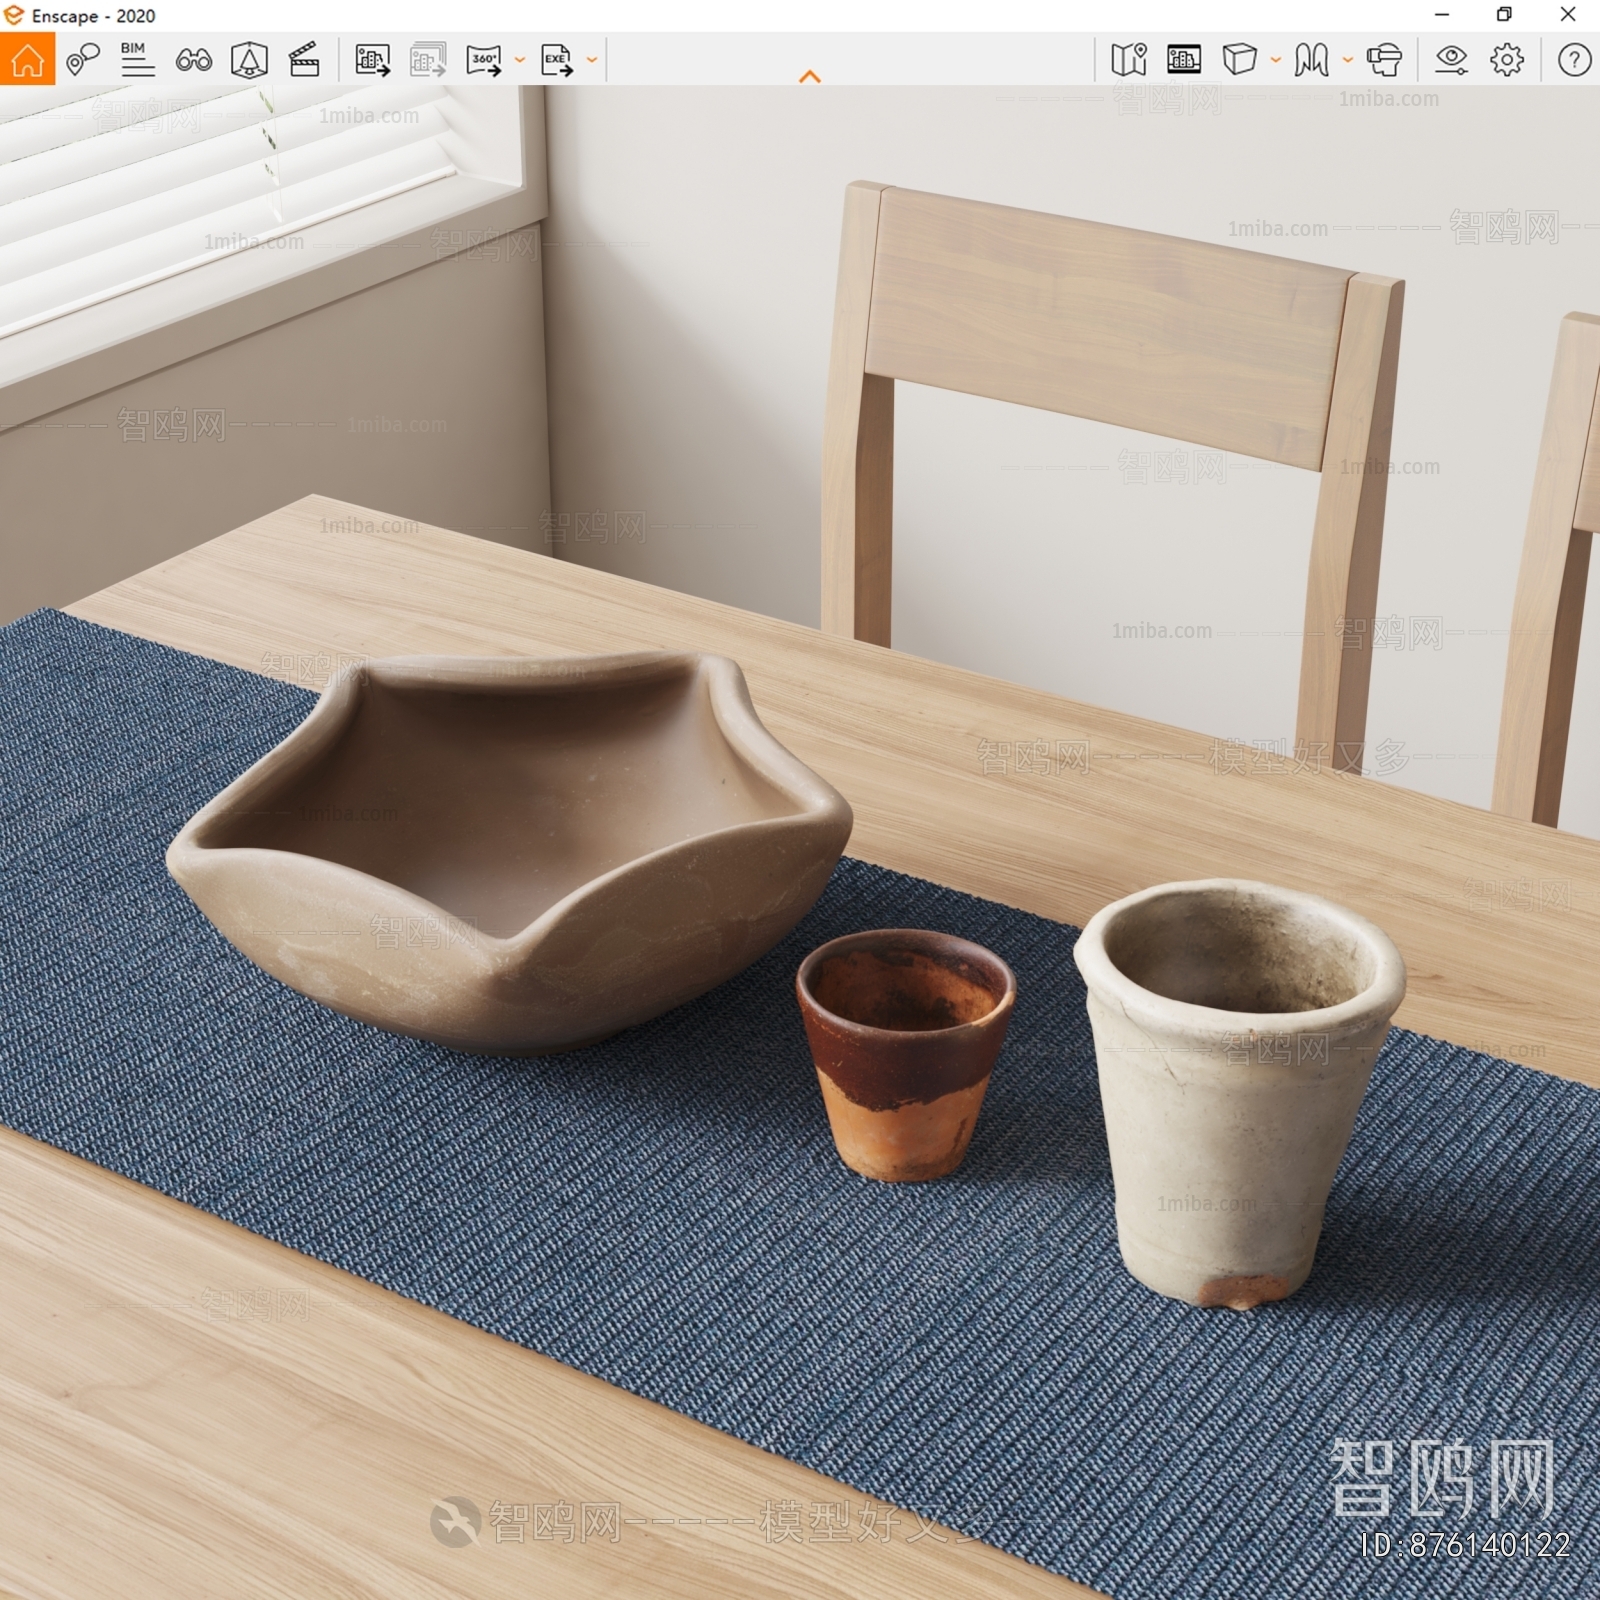The height and width of the screenshot is (1600, 1600).
Task: Open the BIM information panel
Action: click(x=137, y=60)
